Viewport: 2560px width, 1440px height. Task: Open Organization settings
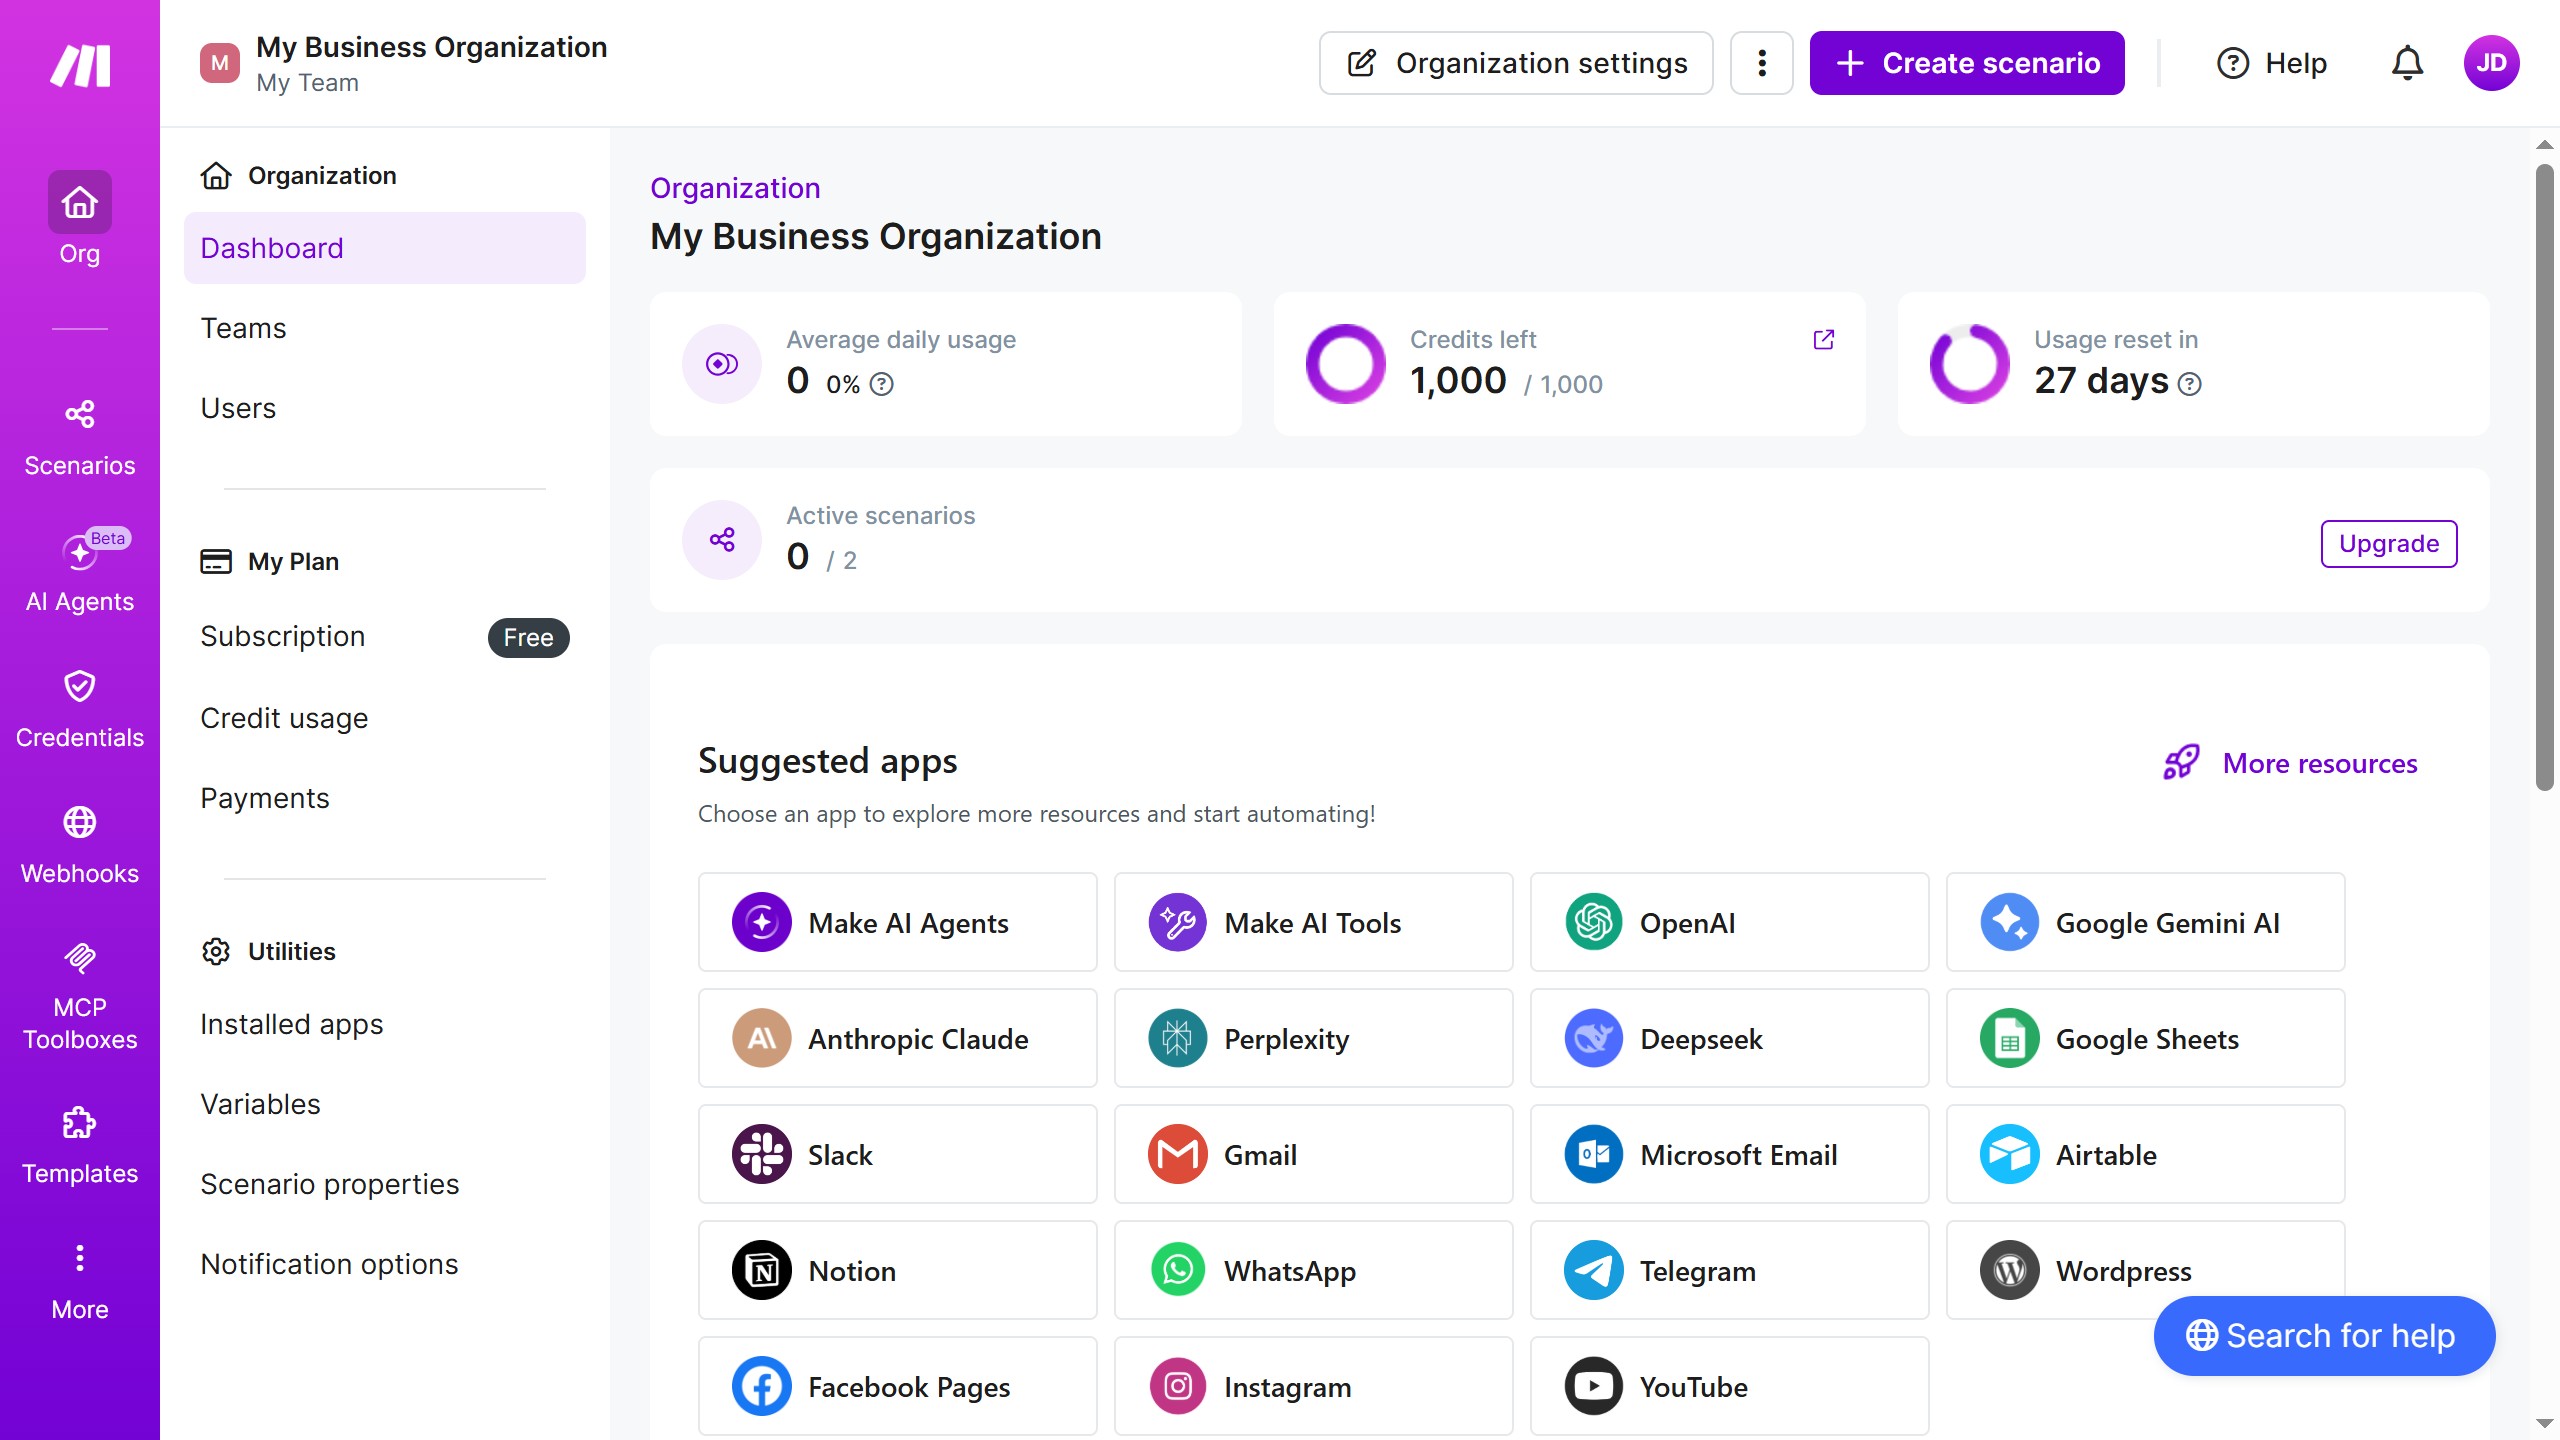1516,63
